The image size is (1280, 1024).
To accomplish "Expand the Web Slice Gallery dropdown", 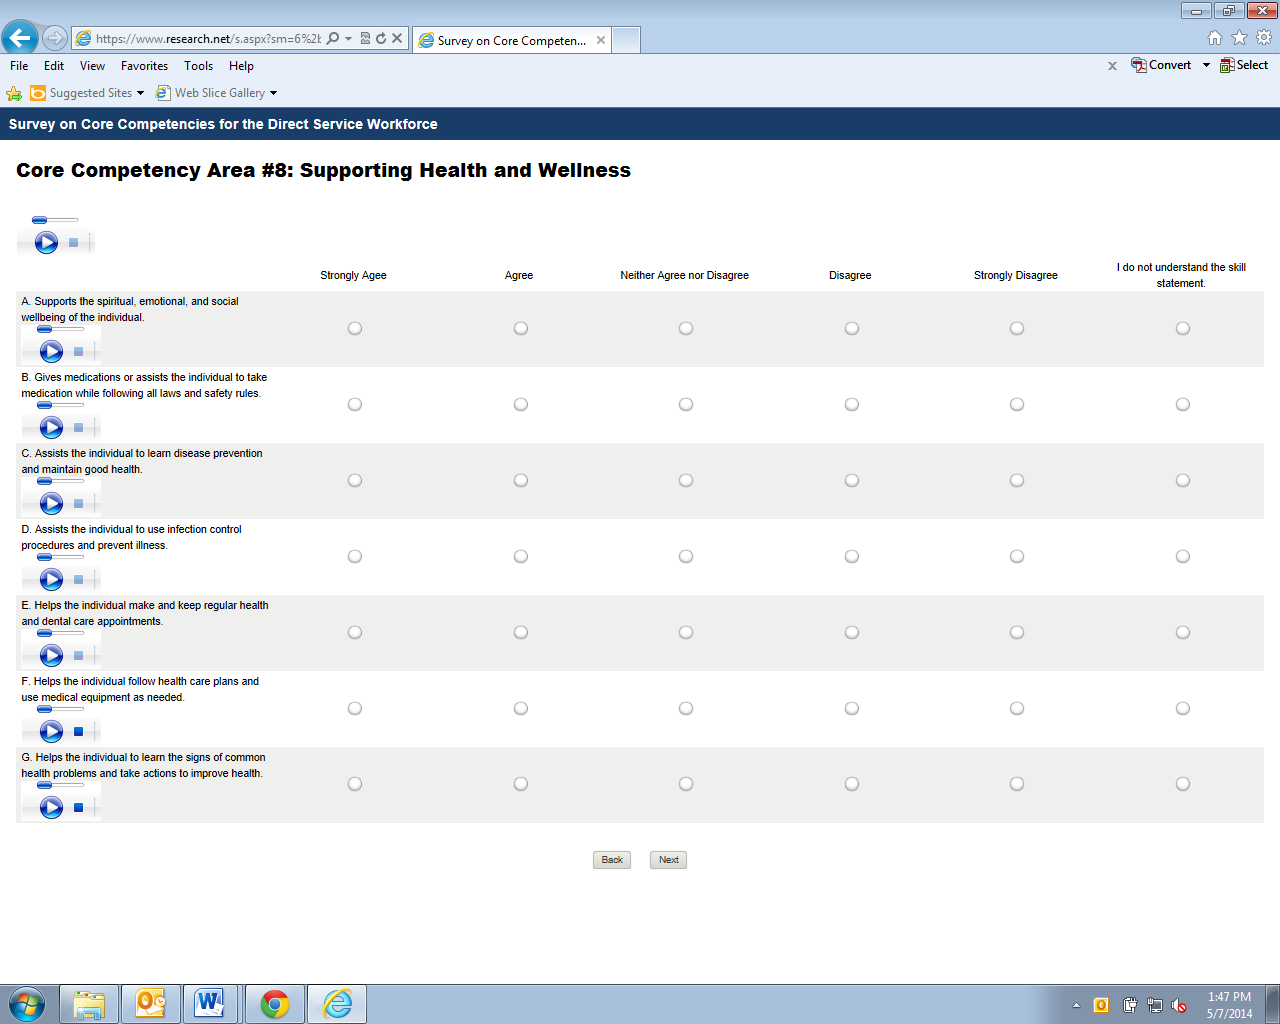I will 273,93.
